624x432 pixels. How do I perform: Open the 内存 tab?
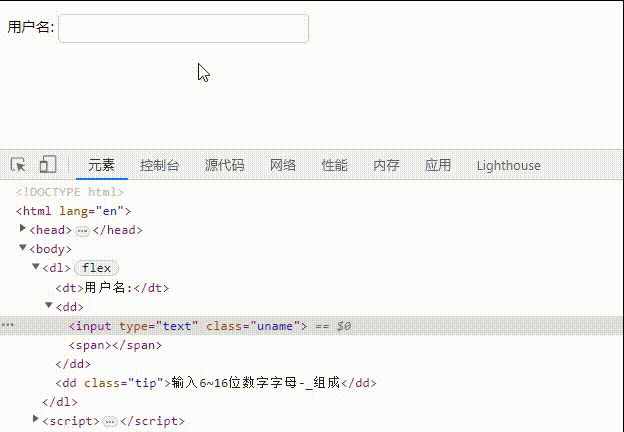(386, 165)
